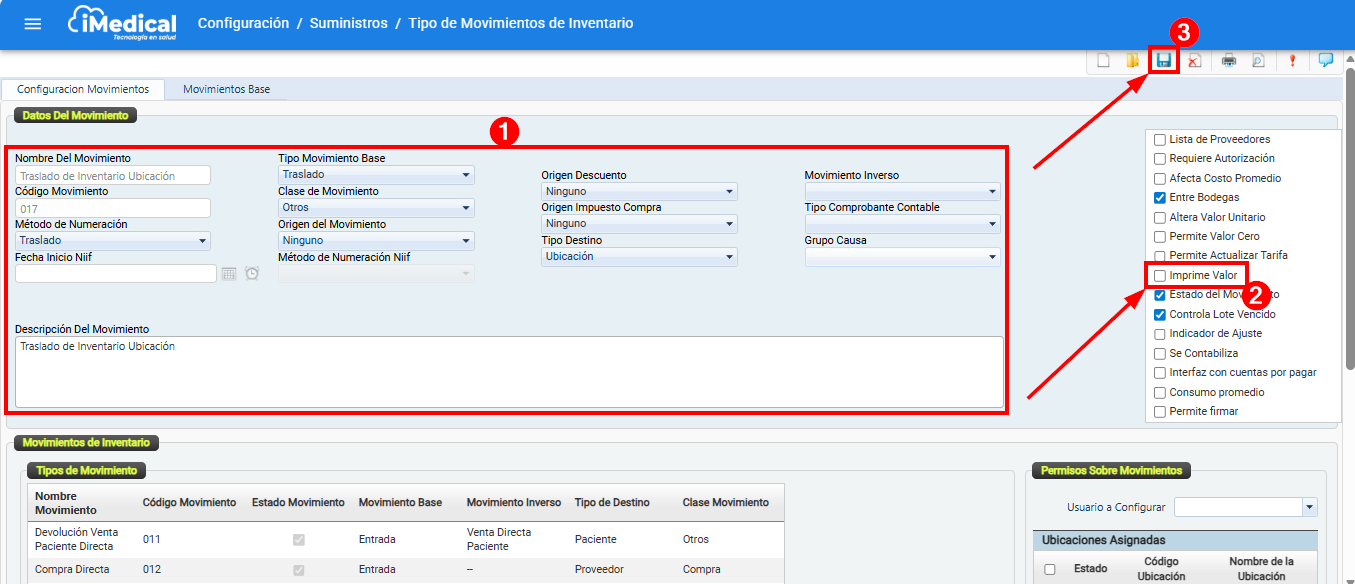Image resolution: width=1355 pixels, height=584 pixels.
Task: Click the yellow open folder icon
Action: 1132,60
